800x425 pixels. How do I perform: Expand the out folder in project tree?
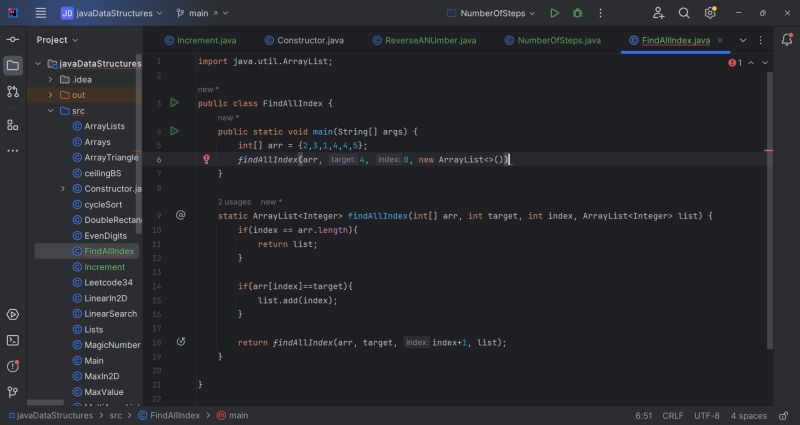[51, 95]
